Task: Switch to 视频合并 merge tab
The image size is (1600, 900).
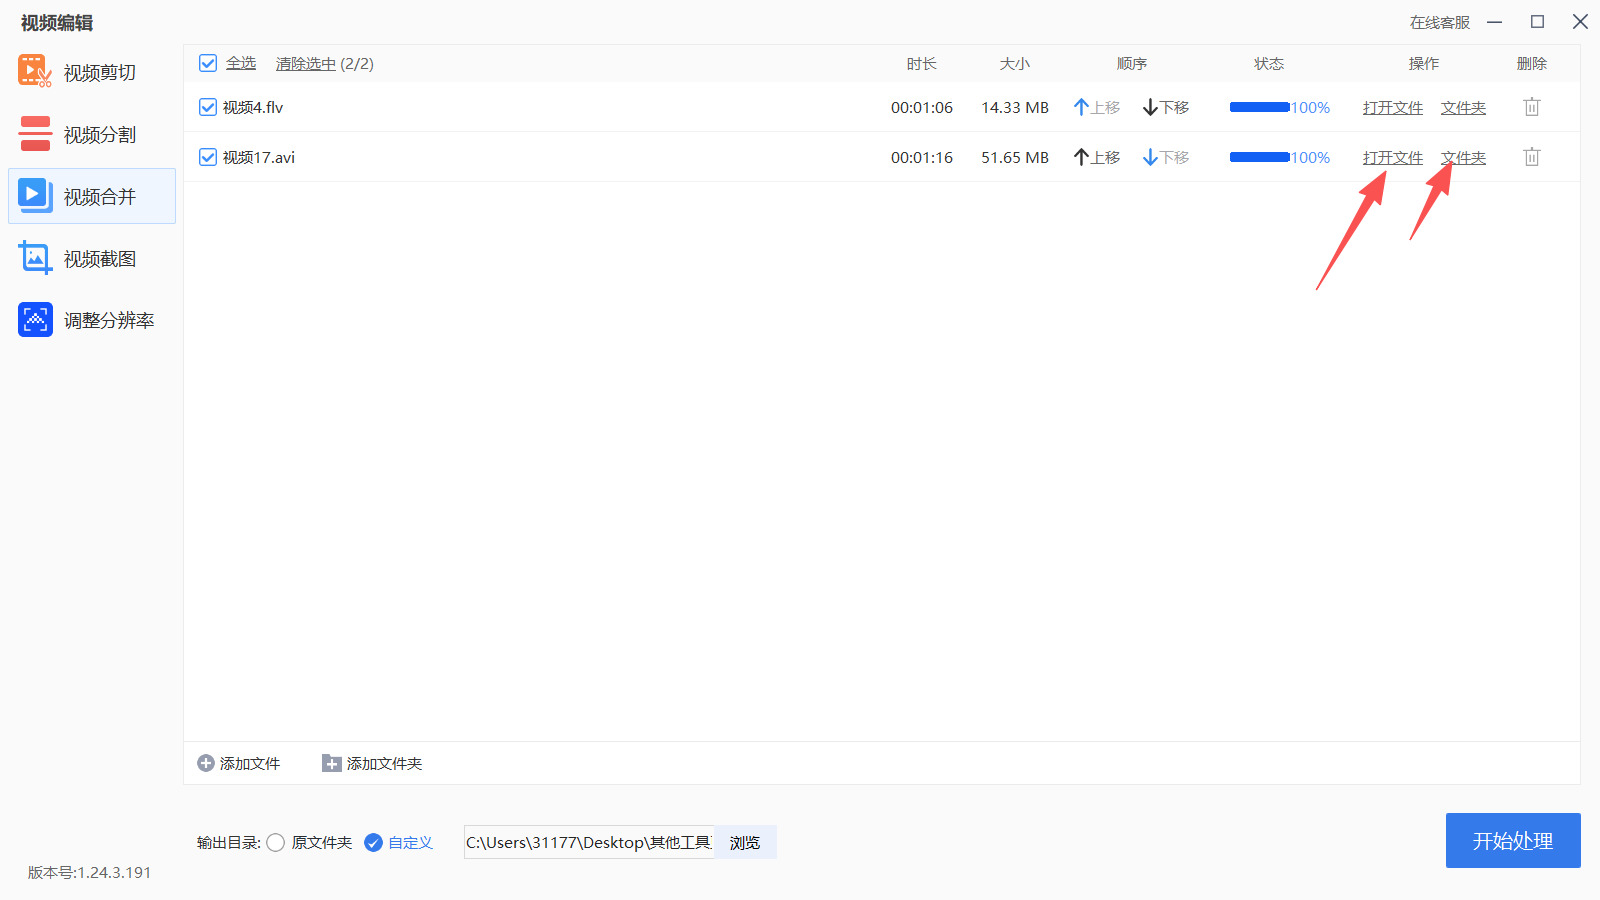Action: click(x=92, y=197)
